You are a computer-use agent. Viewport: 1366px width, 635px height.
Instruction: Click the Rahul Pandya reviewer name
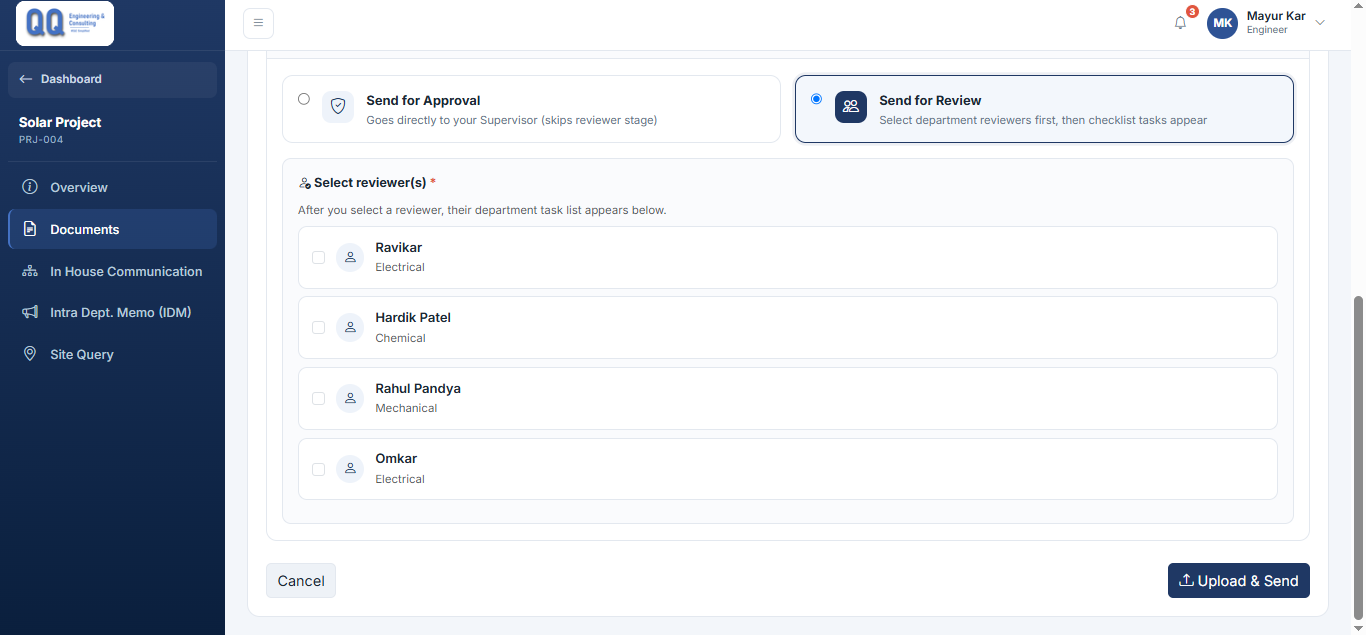(x=418, y=388)
